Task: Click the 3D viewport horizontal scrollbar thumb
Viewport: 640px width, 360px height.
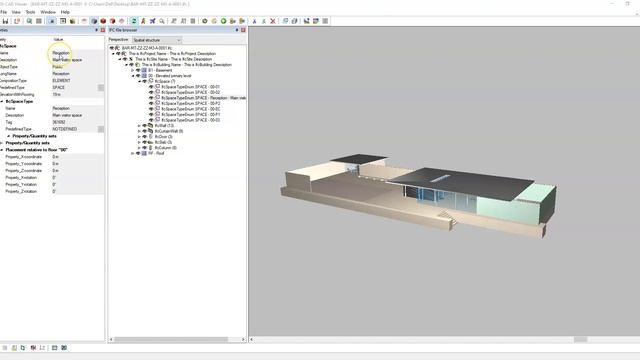Action: coord(580,339)
